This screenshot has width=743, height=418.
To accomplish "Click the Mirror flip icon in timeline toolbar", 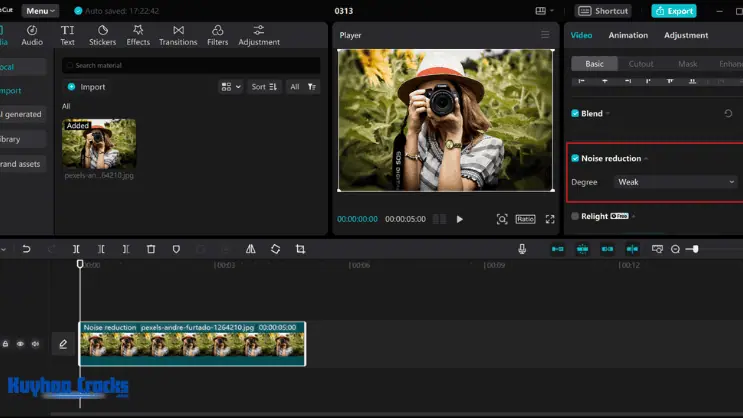I will (250, 249).
